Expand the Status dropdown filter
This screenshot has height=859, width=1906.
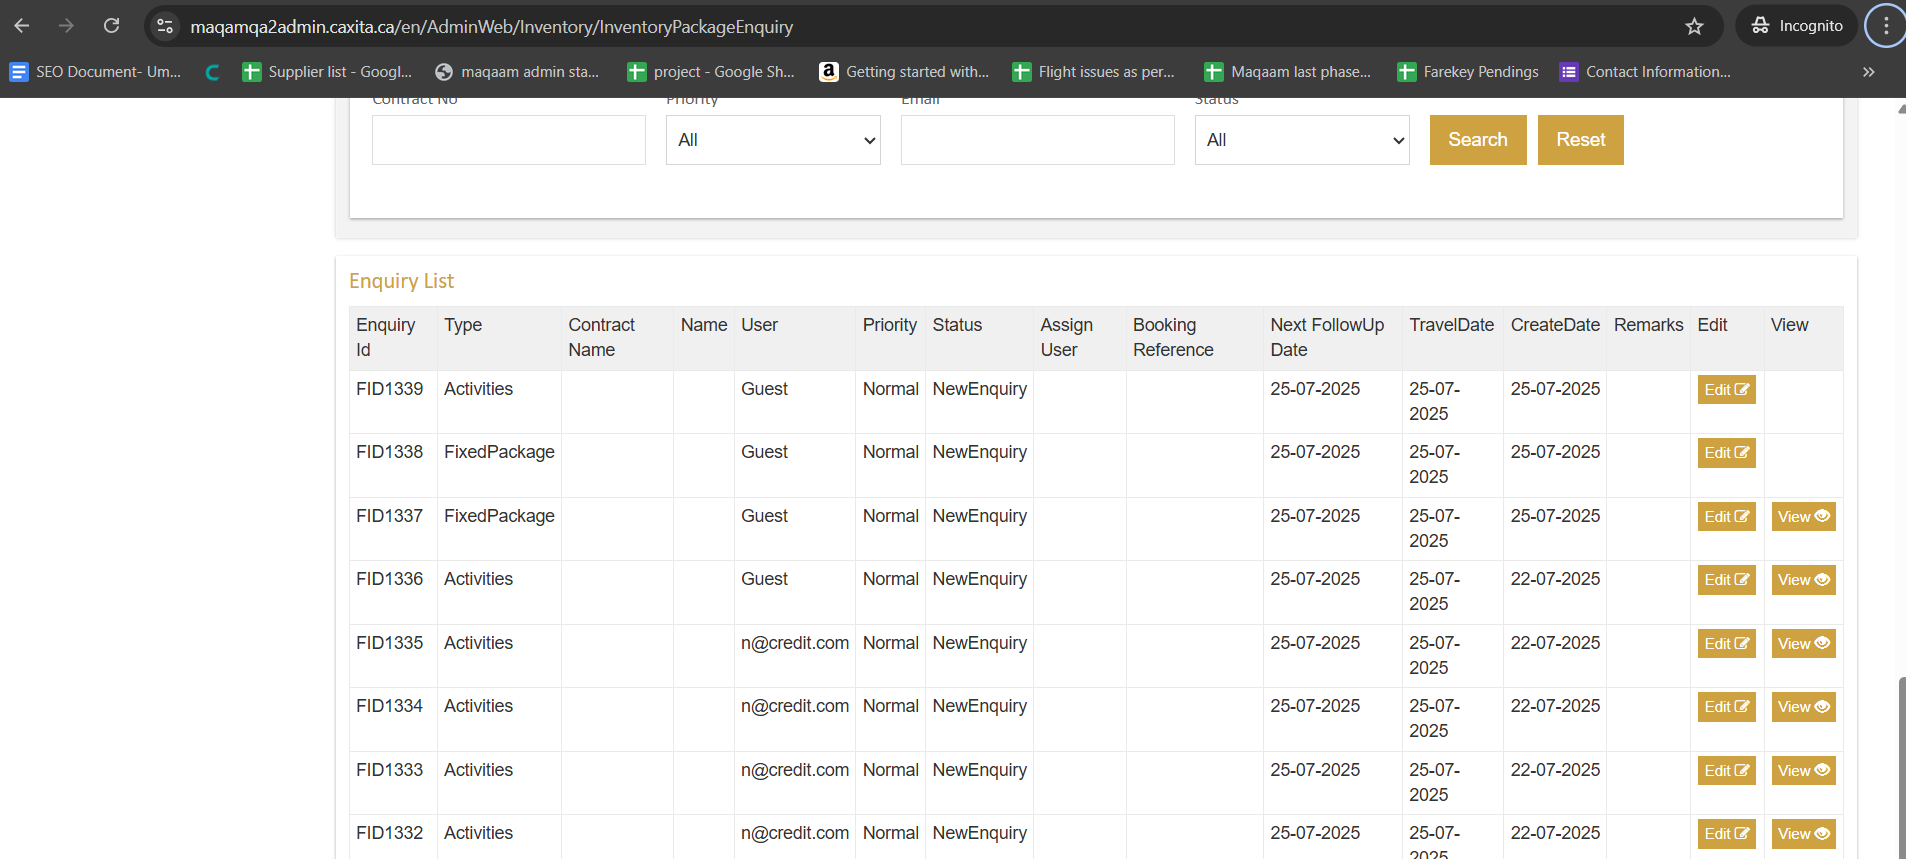click(x=1301, y=140)
